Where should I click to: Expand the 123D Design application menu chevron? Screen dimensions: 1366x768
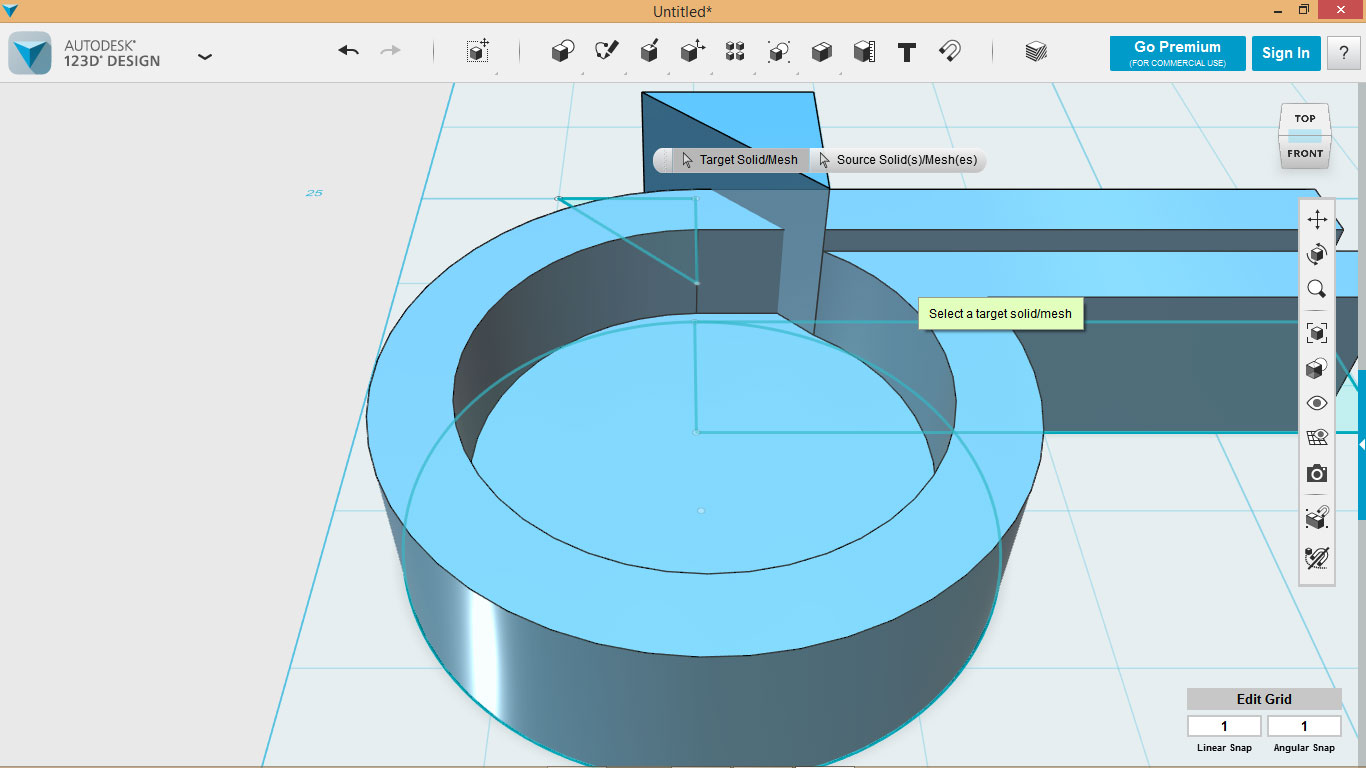pos(205,57)
